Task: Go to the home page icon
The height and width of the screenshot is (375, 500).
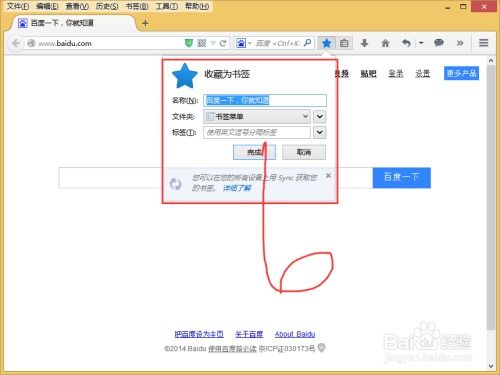Action: pos(385,43)
